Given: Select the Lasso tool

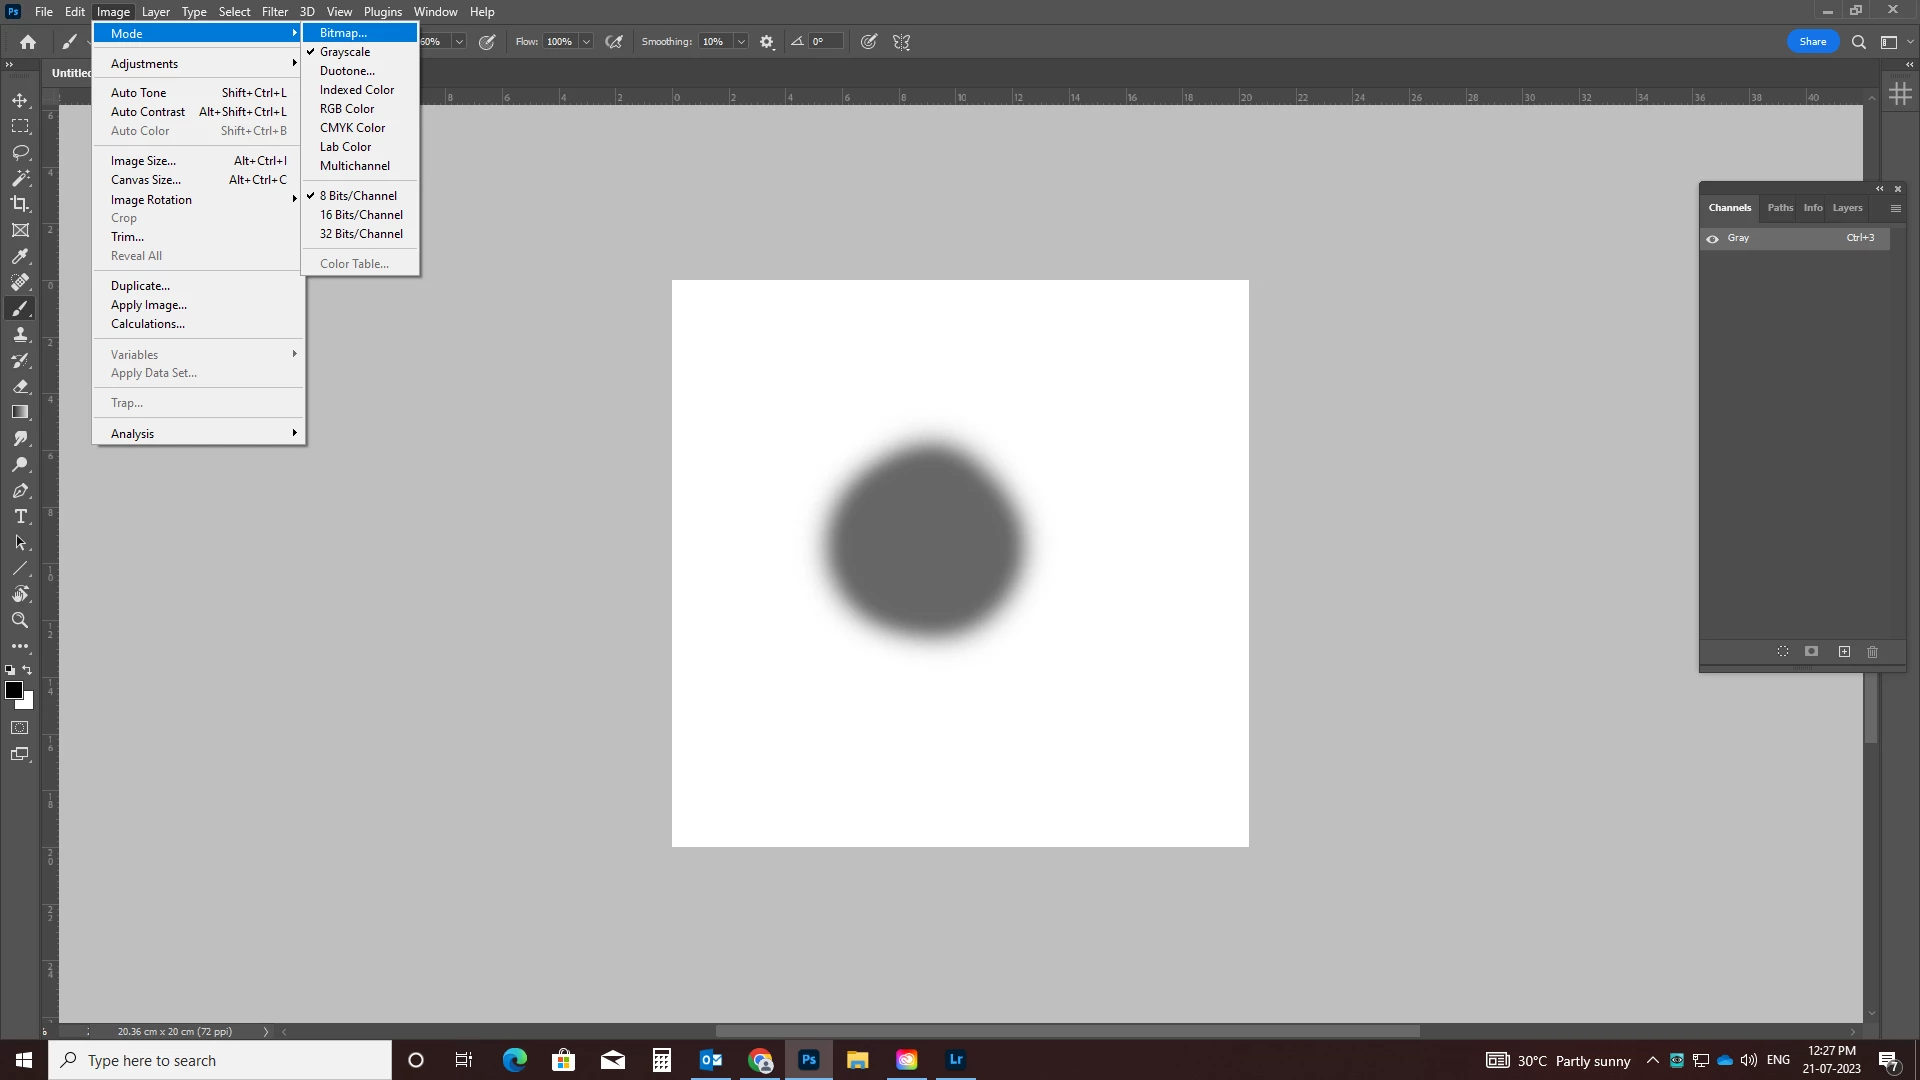Looking at the screenshot, I should (x=20, y=152).
